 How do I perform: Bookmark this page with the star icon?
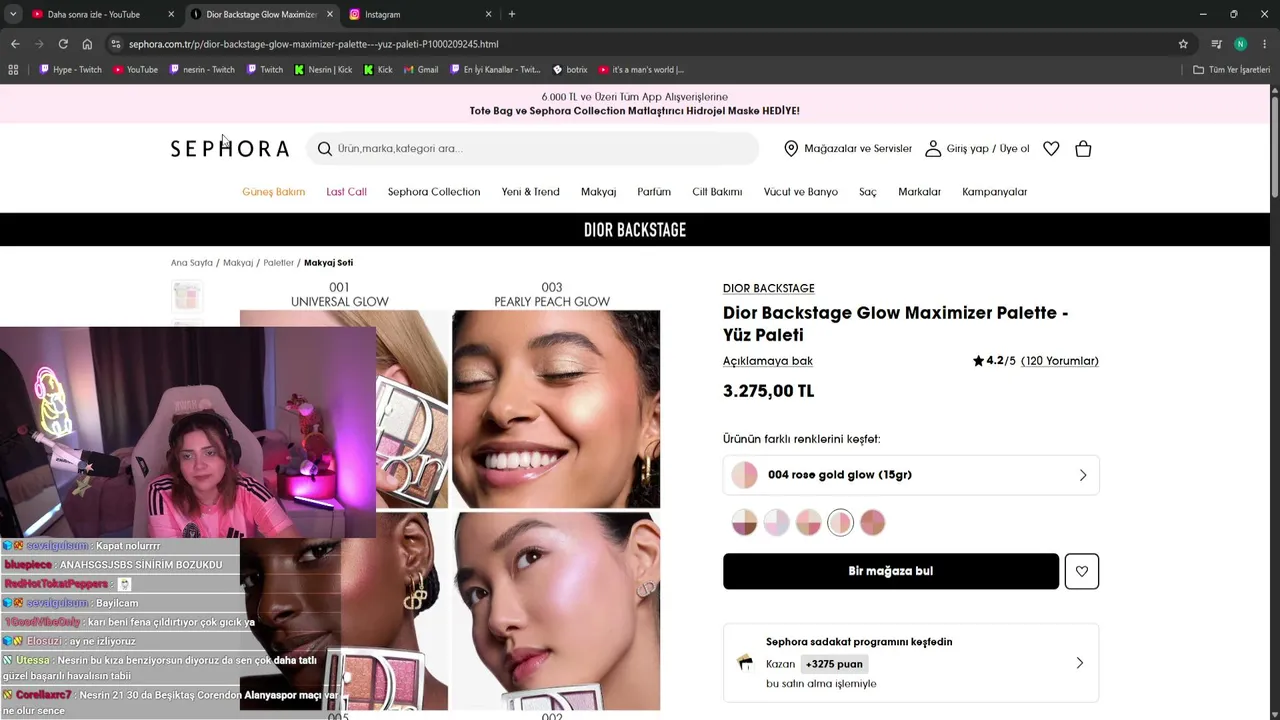pos(1183,44)
